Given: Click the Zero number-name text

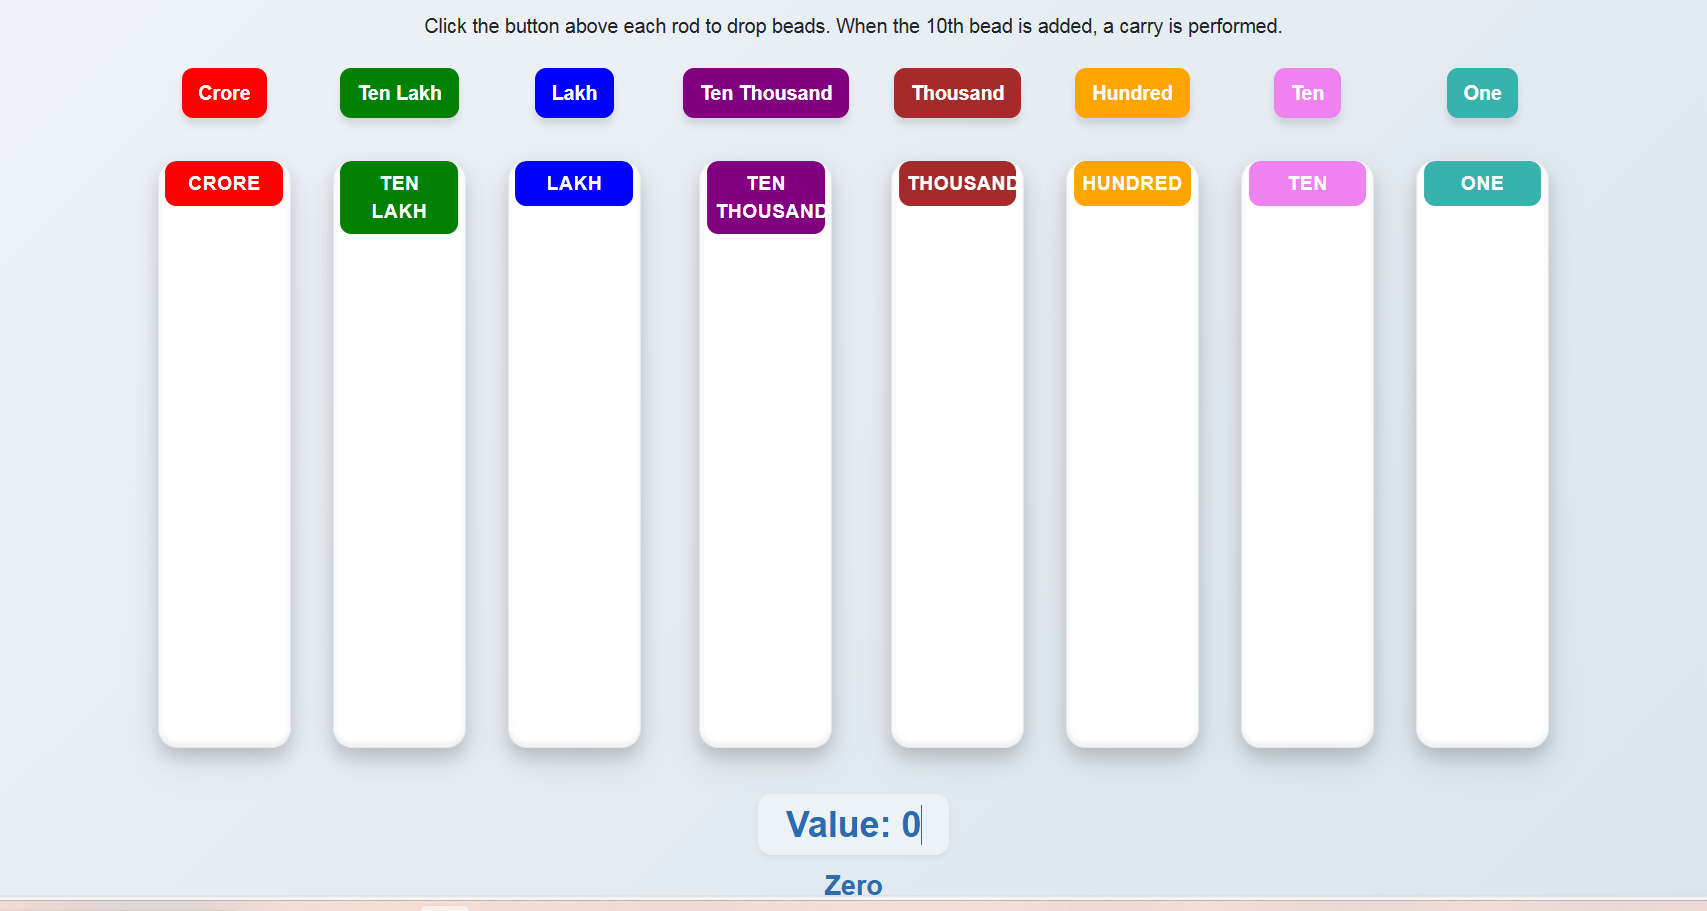Looking at the screenshot, I should (853, 885).
